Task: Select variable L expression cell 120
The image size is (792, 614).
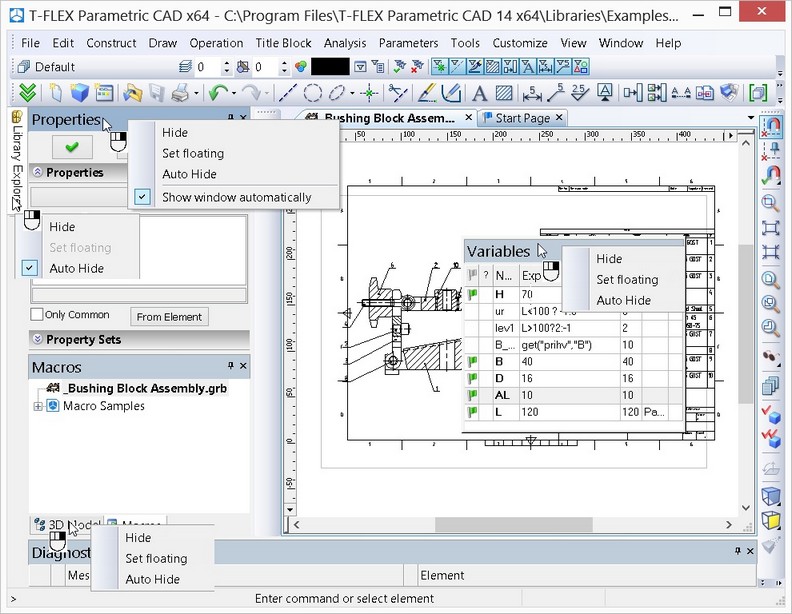Action: pos(569,412)
